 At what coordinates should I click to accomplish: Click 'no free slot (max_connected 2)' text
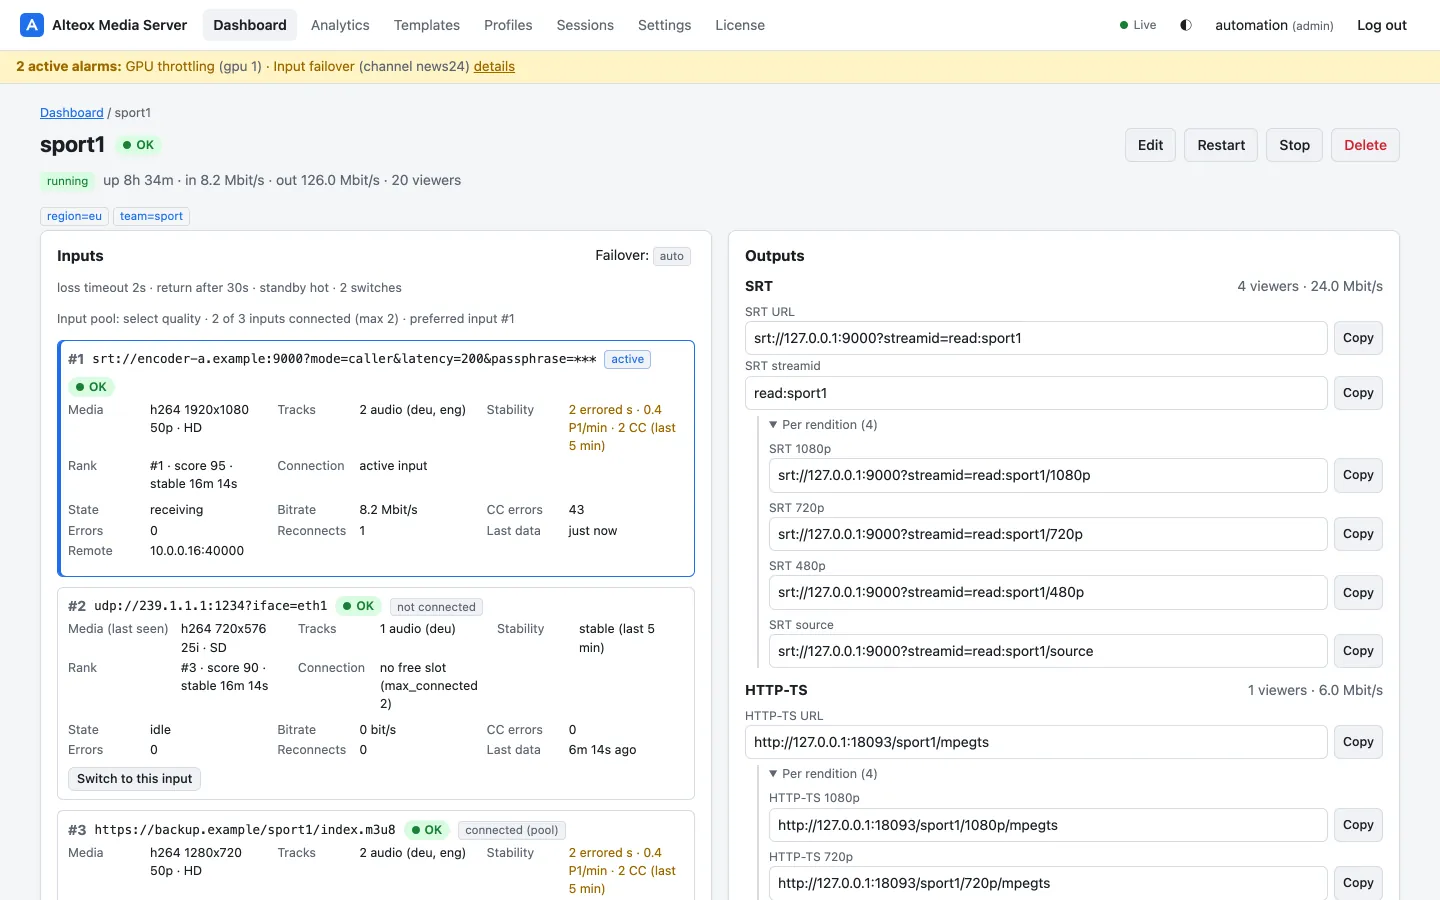tap(429, 686)
